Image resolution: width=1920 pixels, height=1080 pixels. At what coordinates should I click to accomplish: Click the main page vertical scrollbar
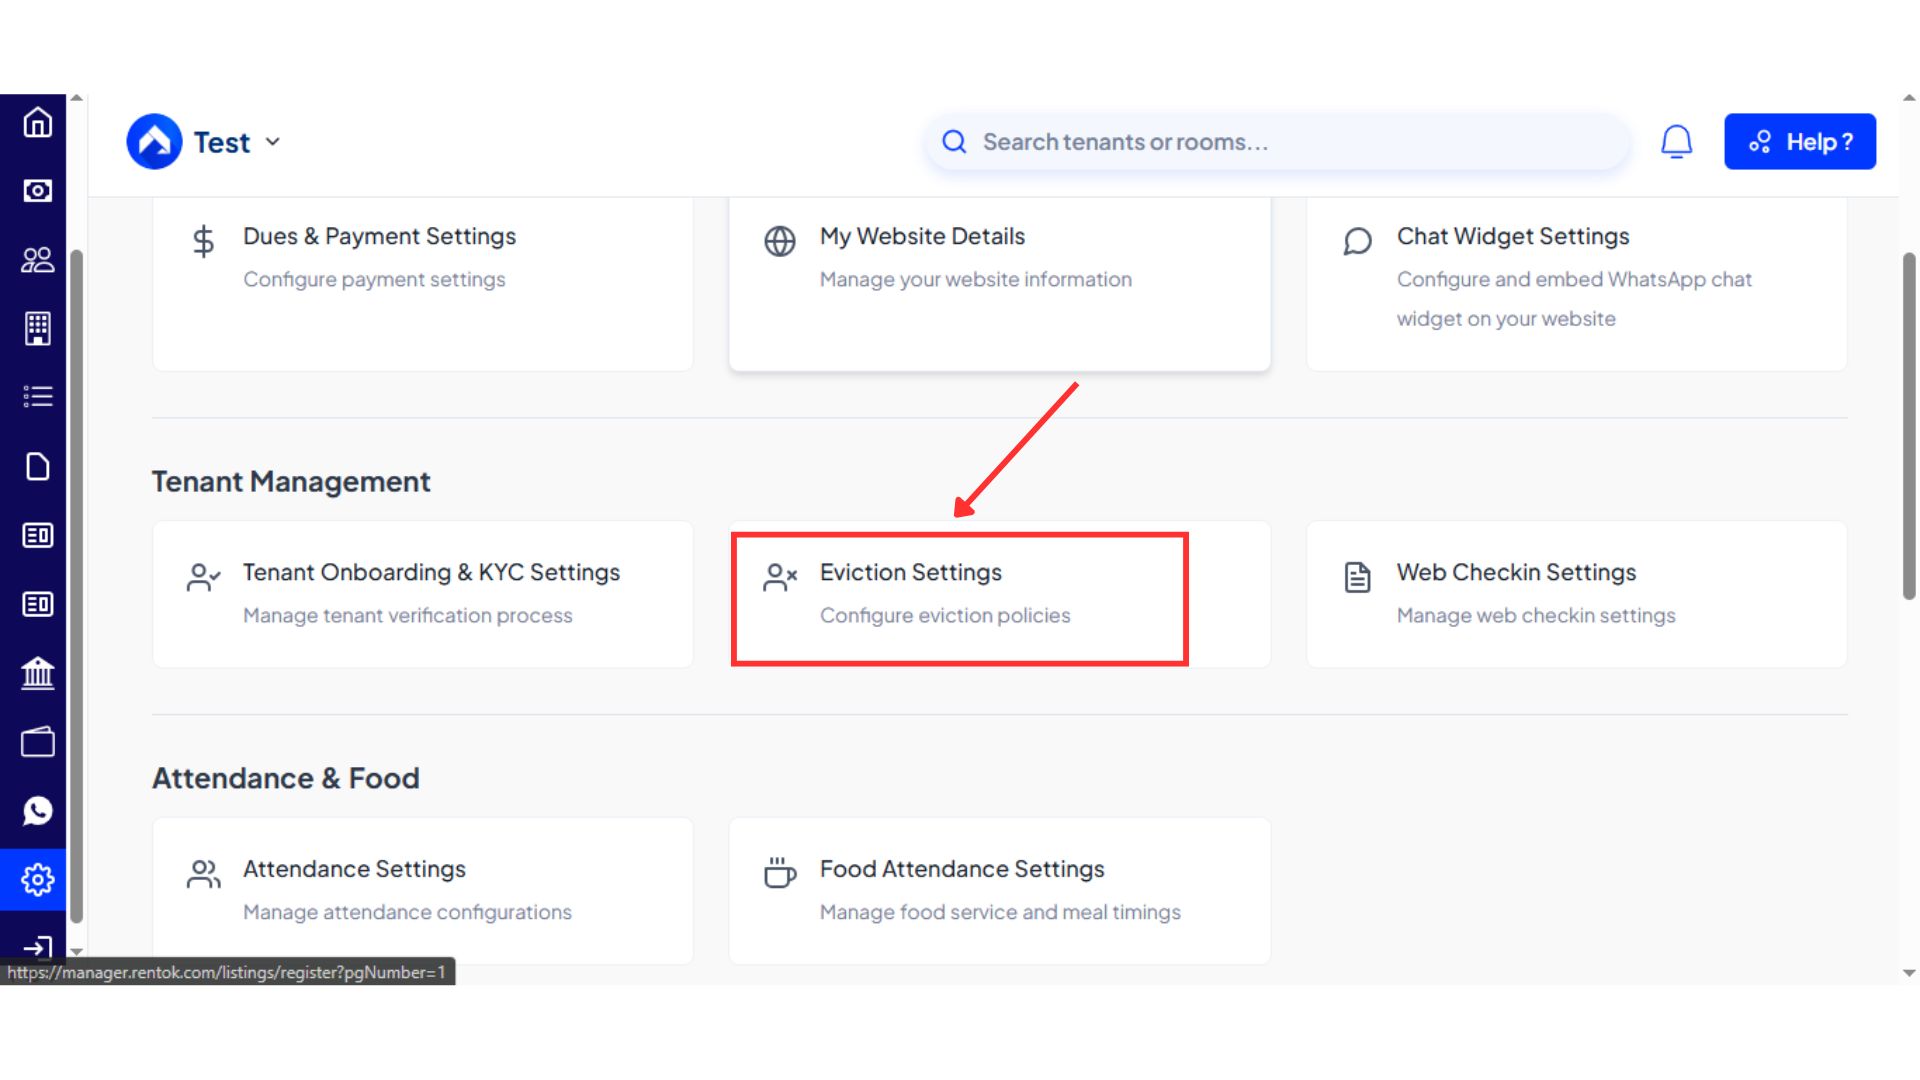click(x=1909, y=426)
